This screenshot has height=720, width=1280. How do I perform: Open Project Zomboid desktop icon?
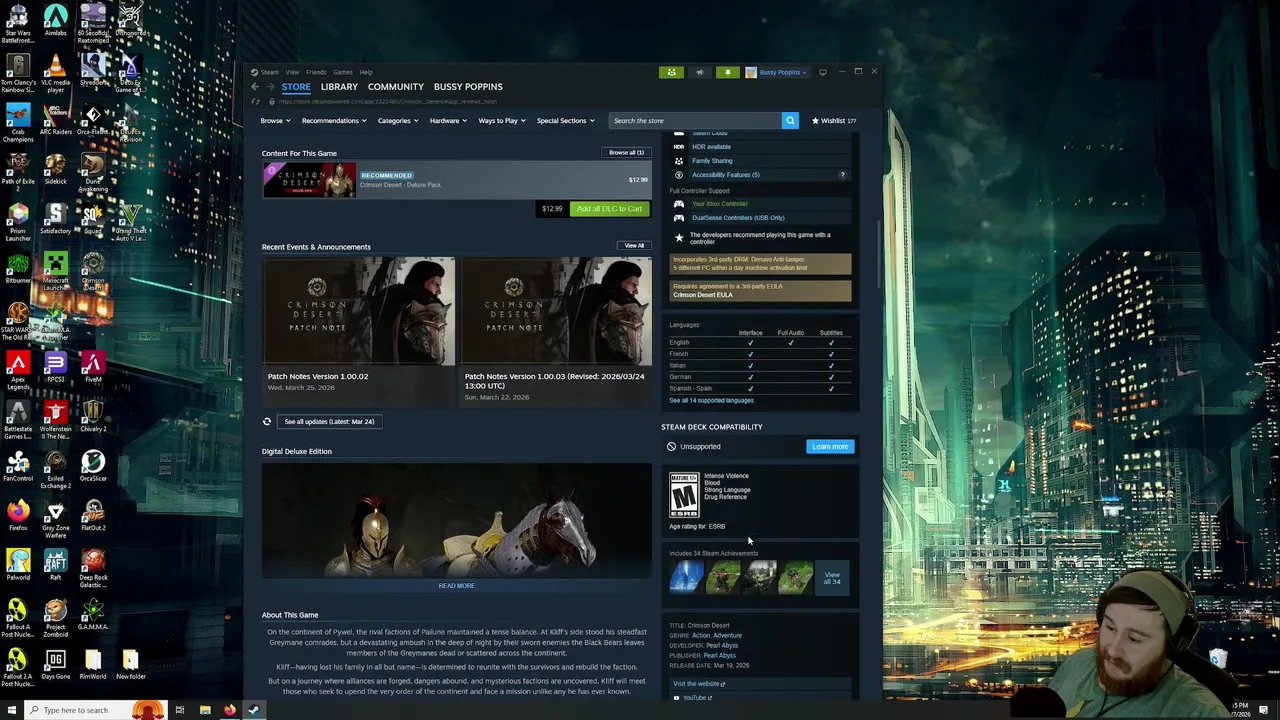click(x=55, y=618)
